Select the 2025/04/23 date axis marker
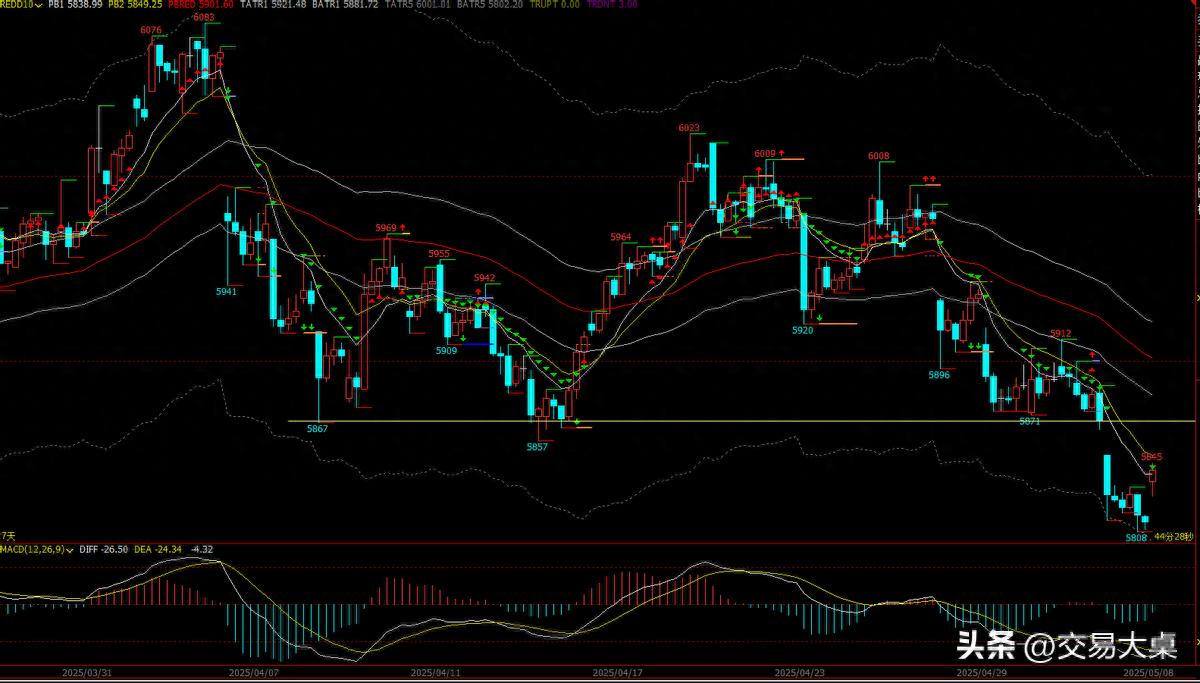 [800, 673]
